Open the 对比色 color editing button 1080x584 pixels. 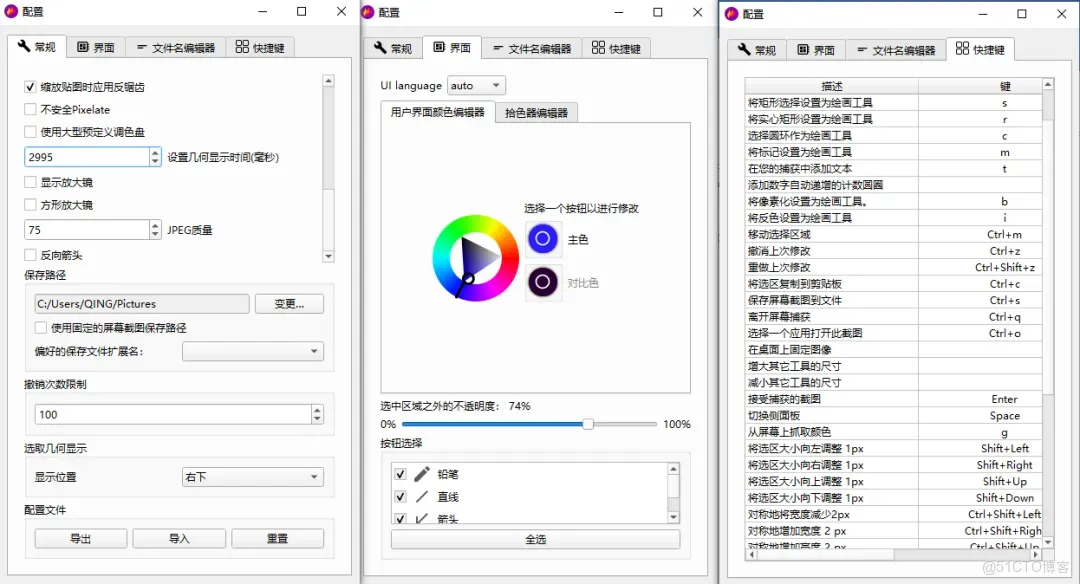click(x=542, y=282)
